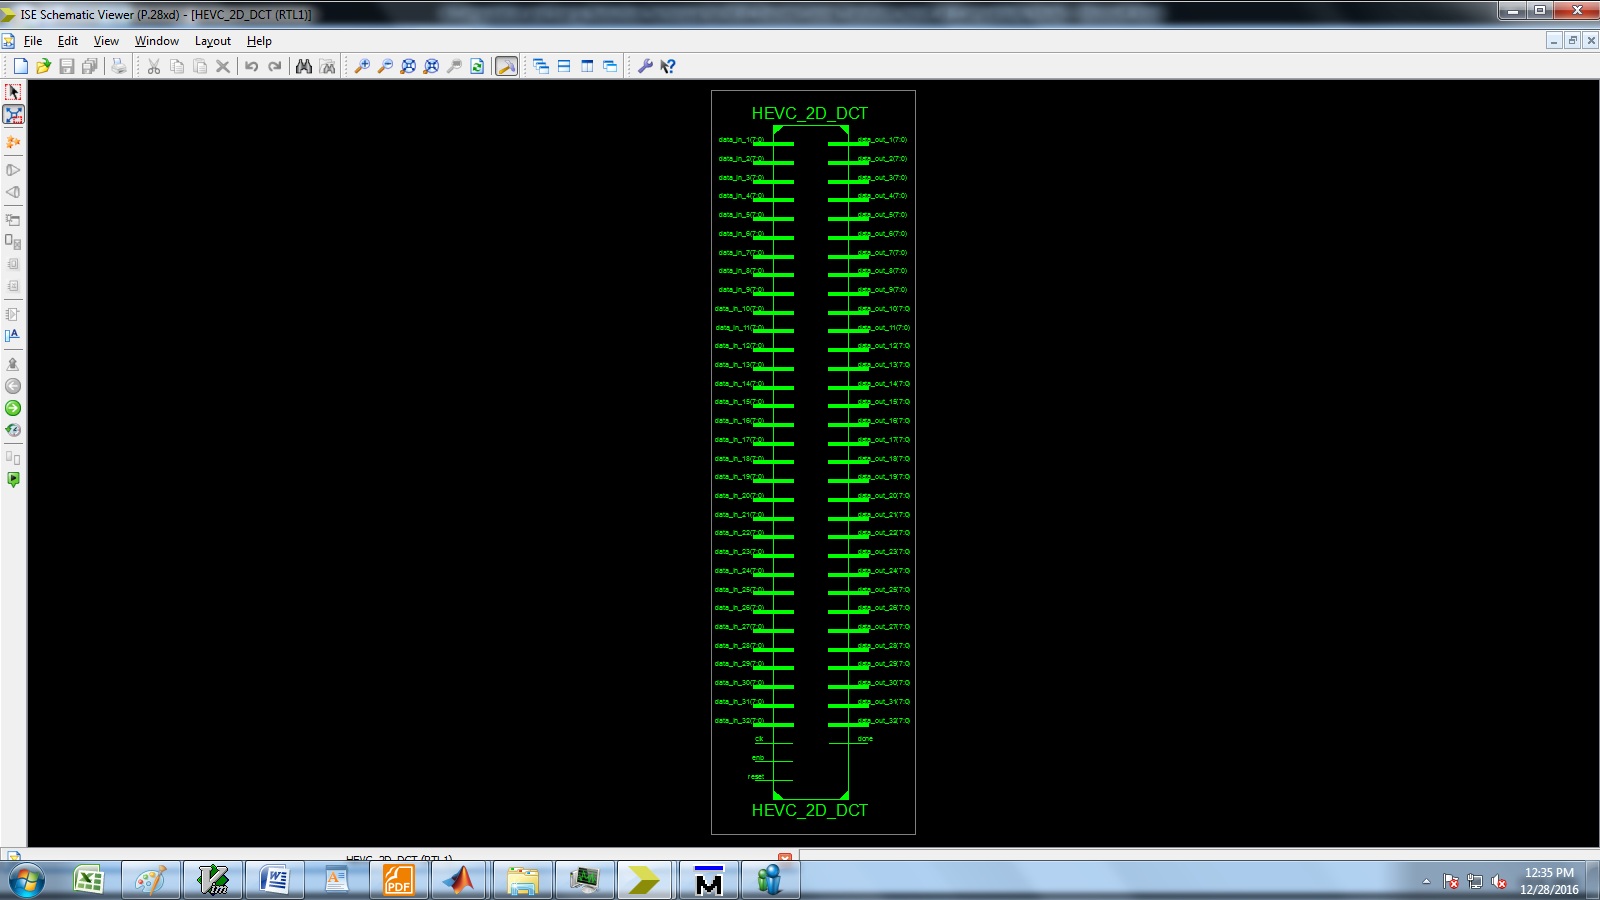The image size is (1600, 900).
Task: Click the refresh schematic icon
Action: (x=477, y=66)
